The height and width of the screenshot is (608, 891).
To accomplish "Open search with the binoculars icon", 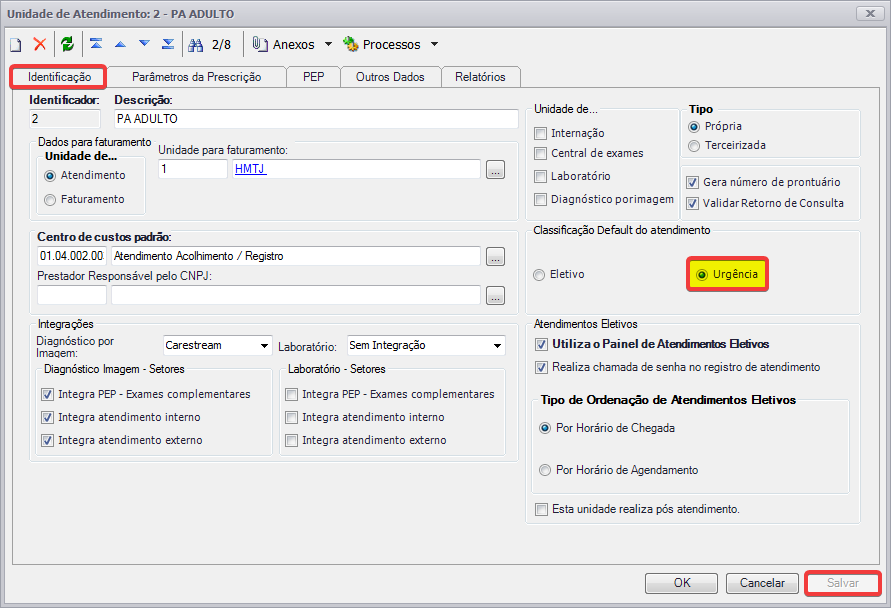I will pyautogui.click(x=195, y=45).
